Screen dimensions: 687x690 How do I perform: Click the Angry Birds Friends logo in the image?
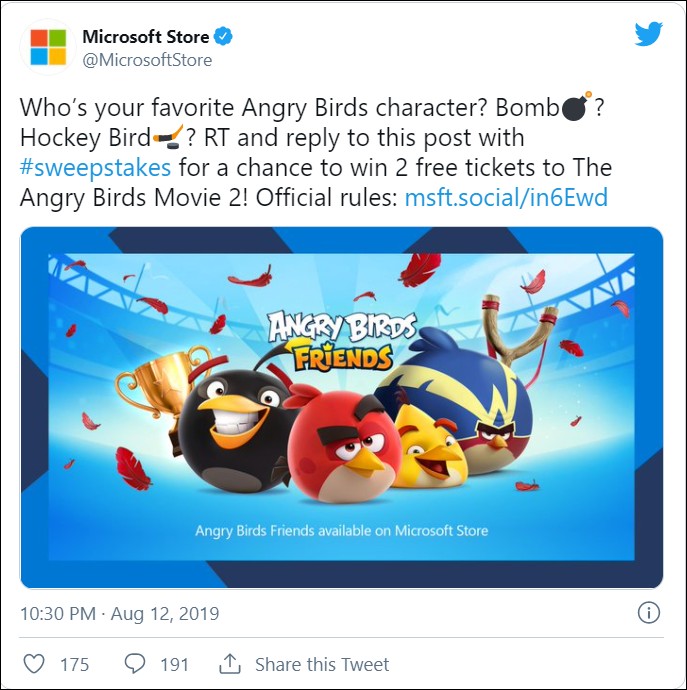(330, 340)
